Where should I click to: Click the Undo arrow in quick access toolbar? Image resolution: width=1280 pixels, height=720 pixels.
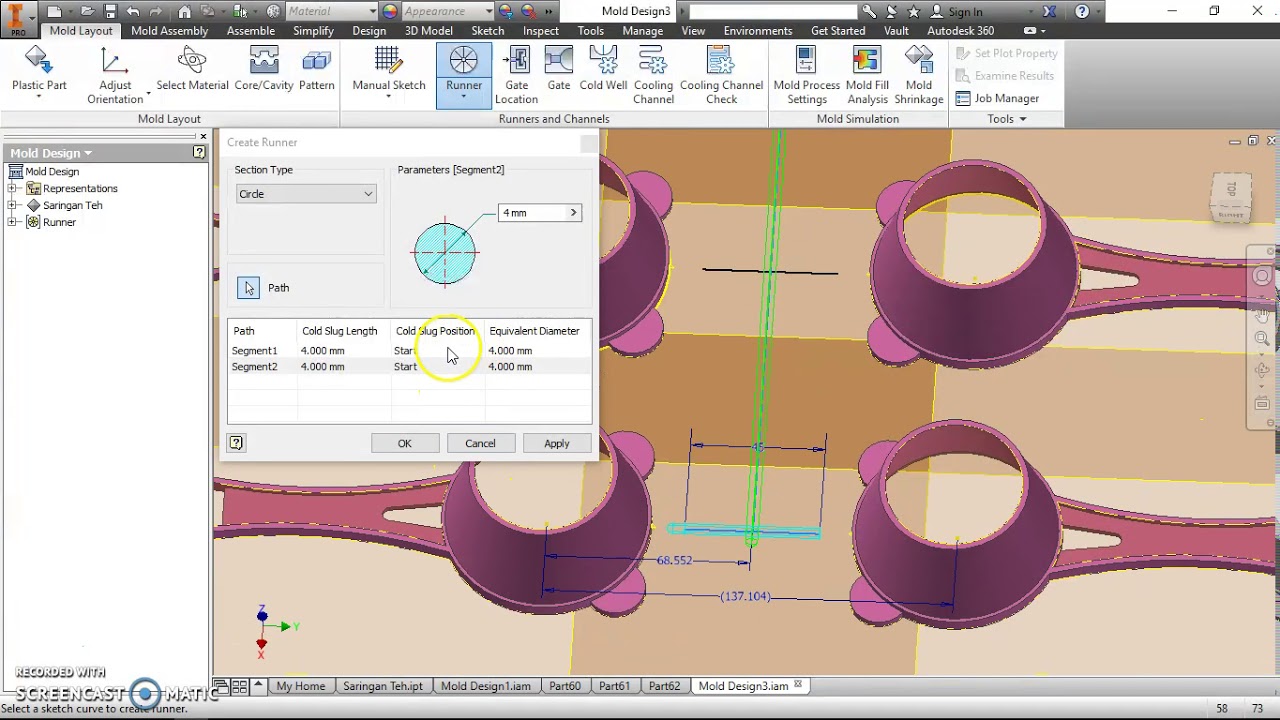click(x=133, y=11)
